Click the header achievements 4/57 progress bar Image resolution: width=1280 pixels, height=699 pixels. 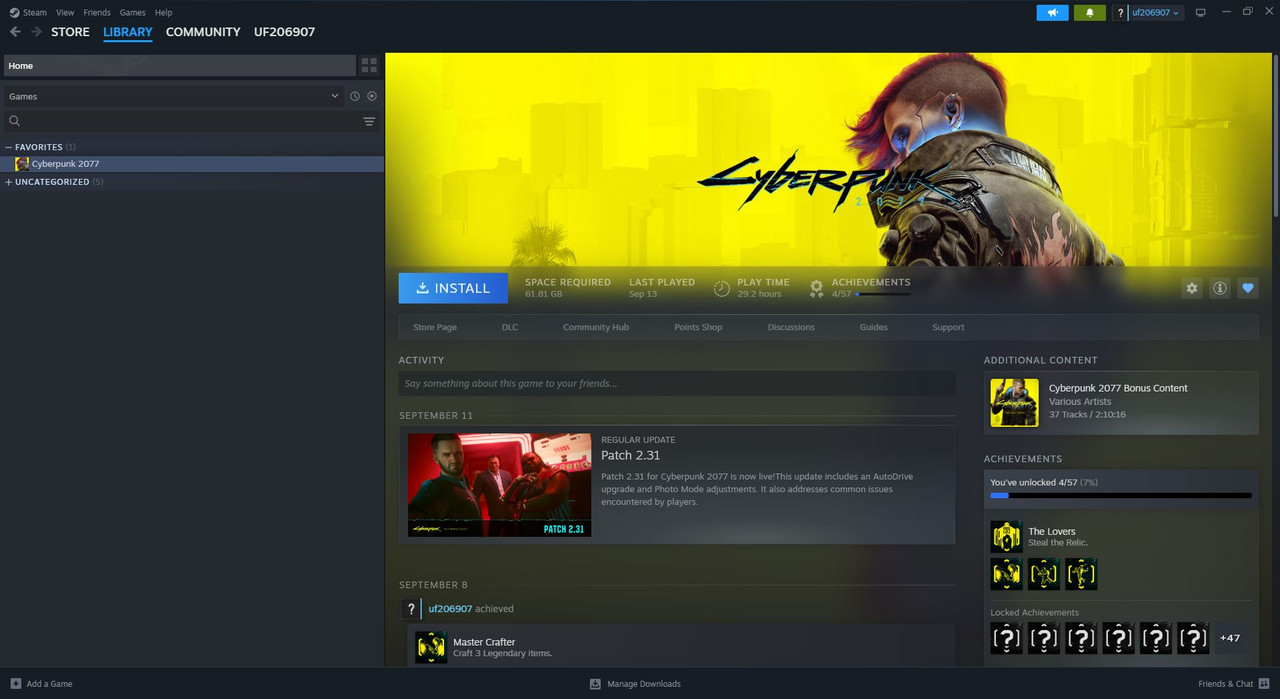(x=883, y=294)
